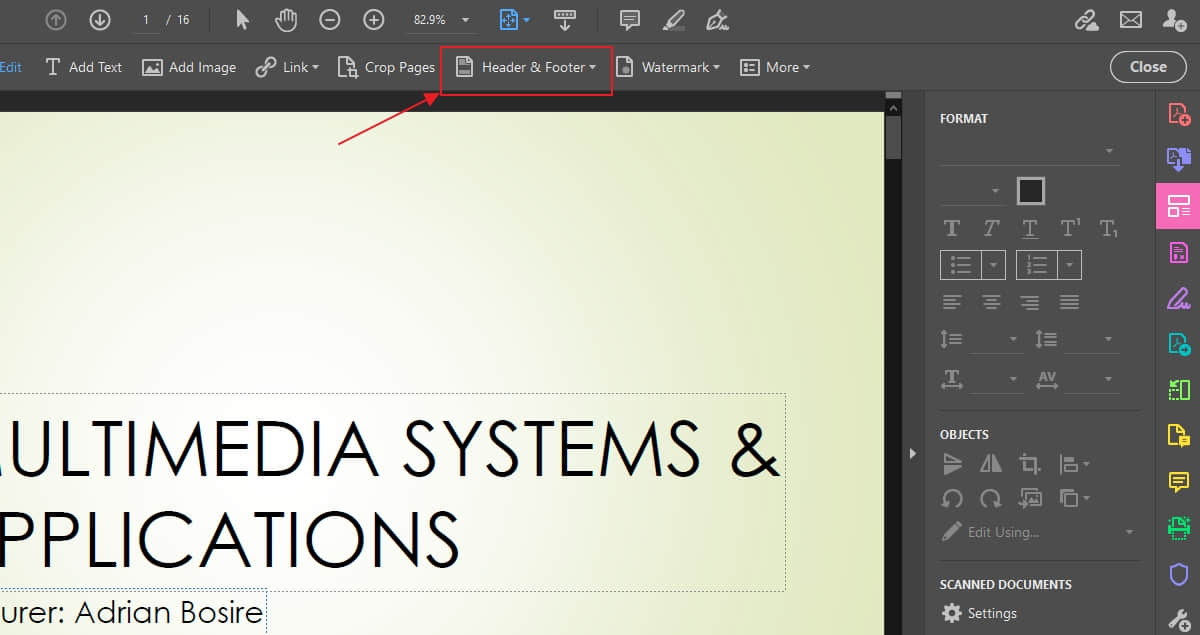This screenshot has height=635, width=1200.
Task: Expand the numbered list style arrow
Action: [1070, 265]
